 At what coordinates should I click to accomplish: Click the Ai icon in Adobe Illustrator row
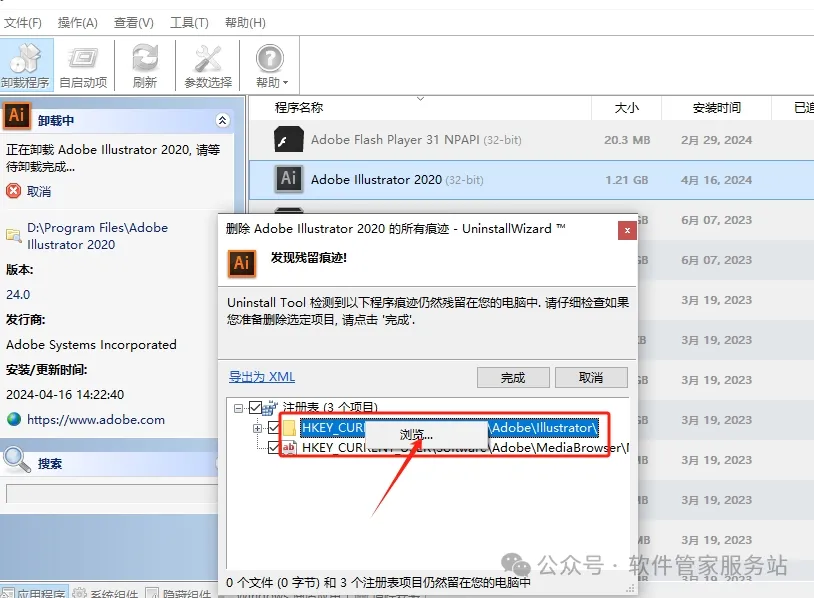[x=288, y=180]
